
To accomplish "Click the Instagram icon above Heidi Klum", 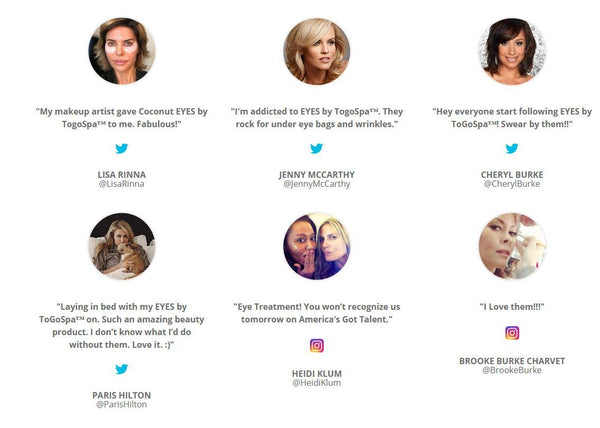I will pos(317,345).
